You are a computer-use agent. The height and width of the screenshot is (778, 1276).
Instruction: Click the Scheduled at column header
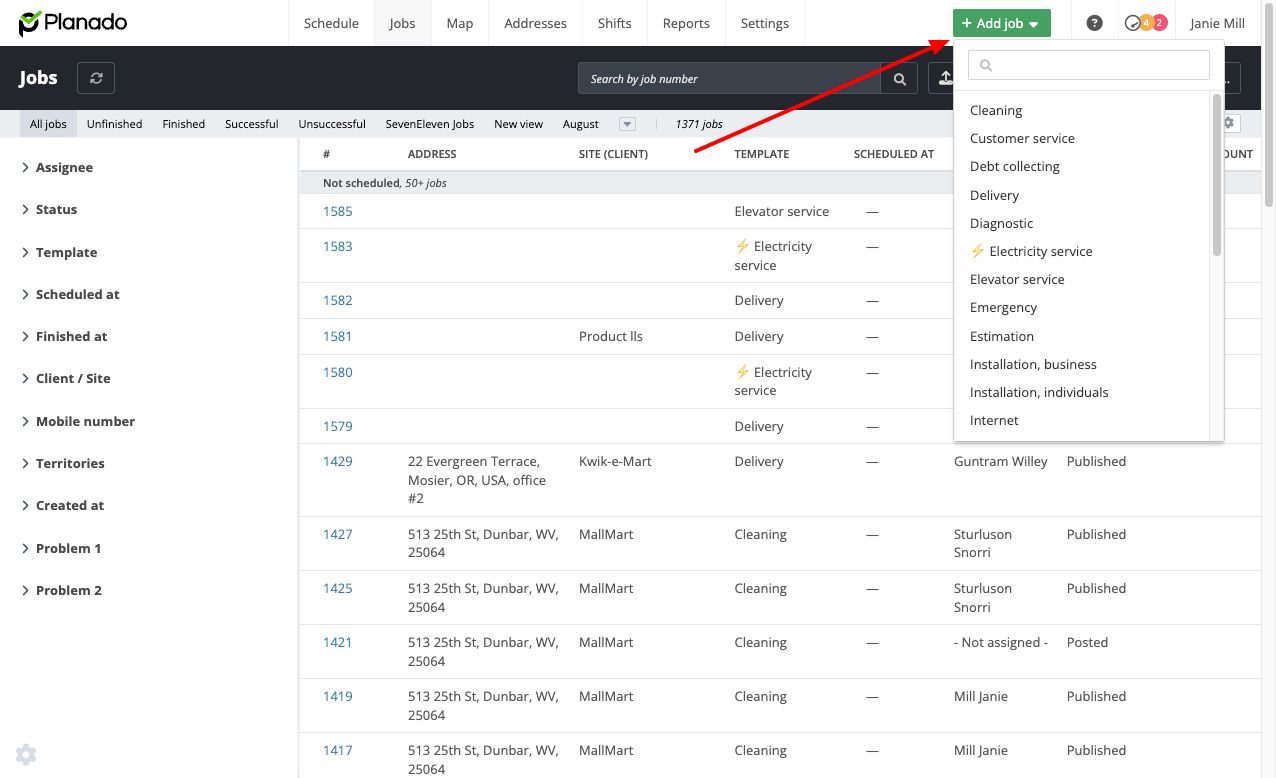point(893,154)
